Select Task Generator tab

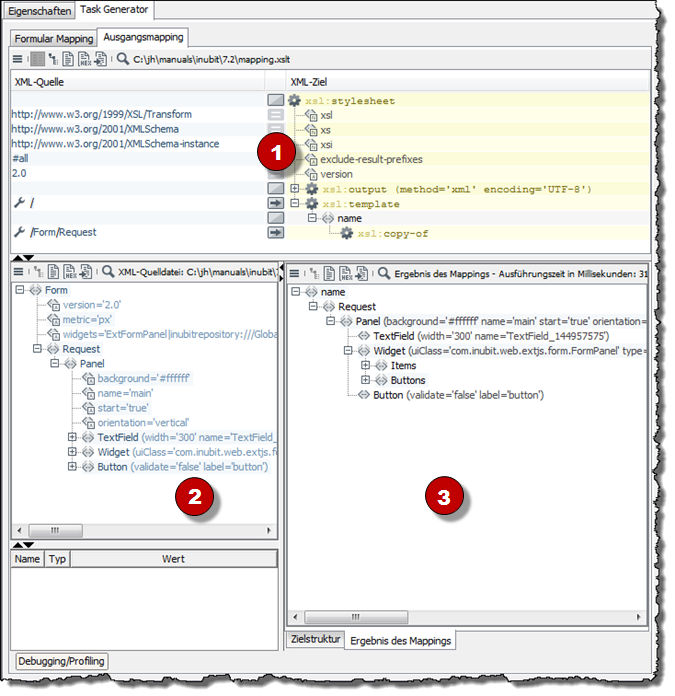pyautogui.click(x=114, y=9)
